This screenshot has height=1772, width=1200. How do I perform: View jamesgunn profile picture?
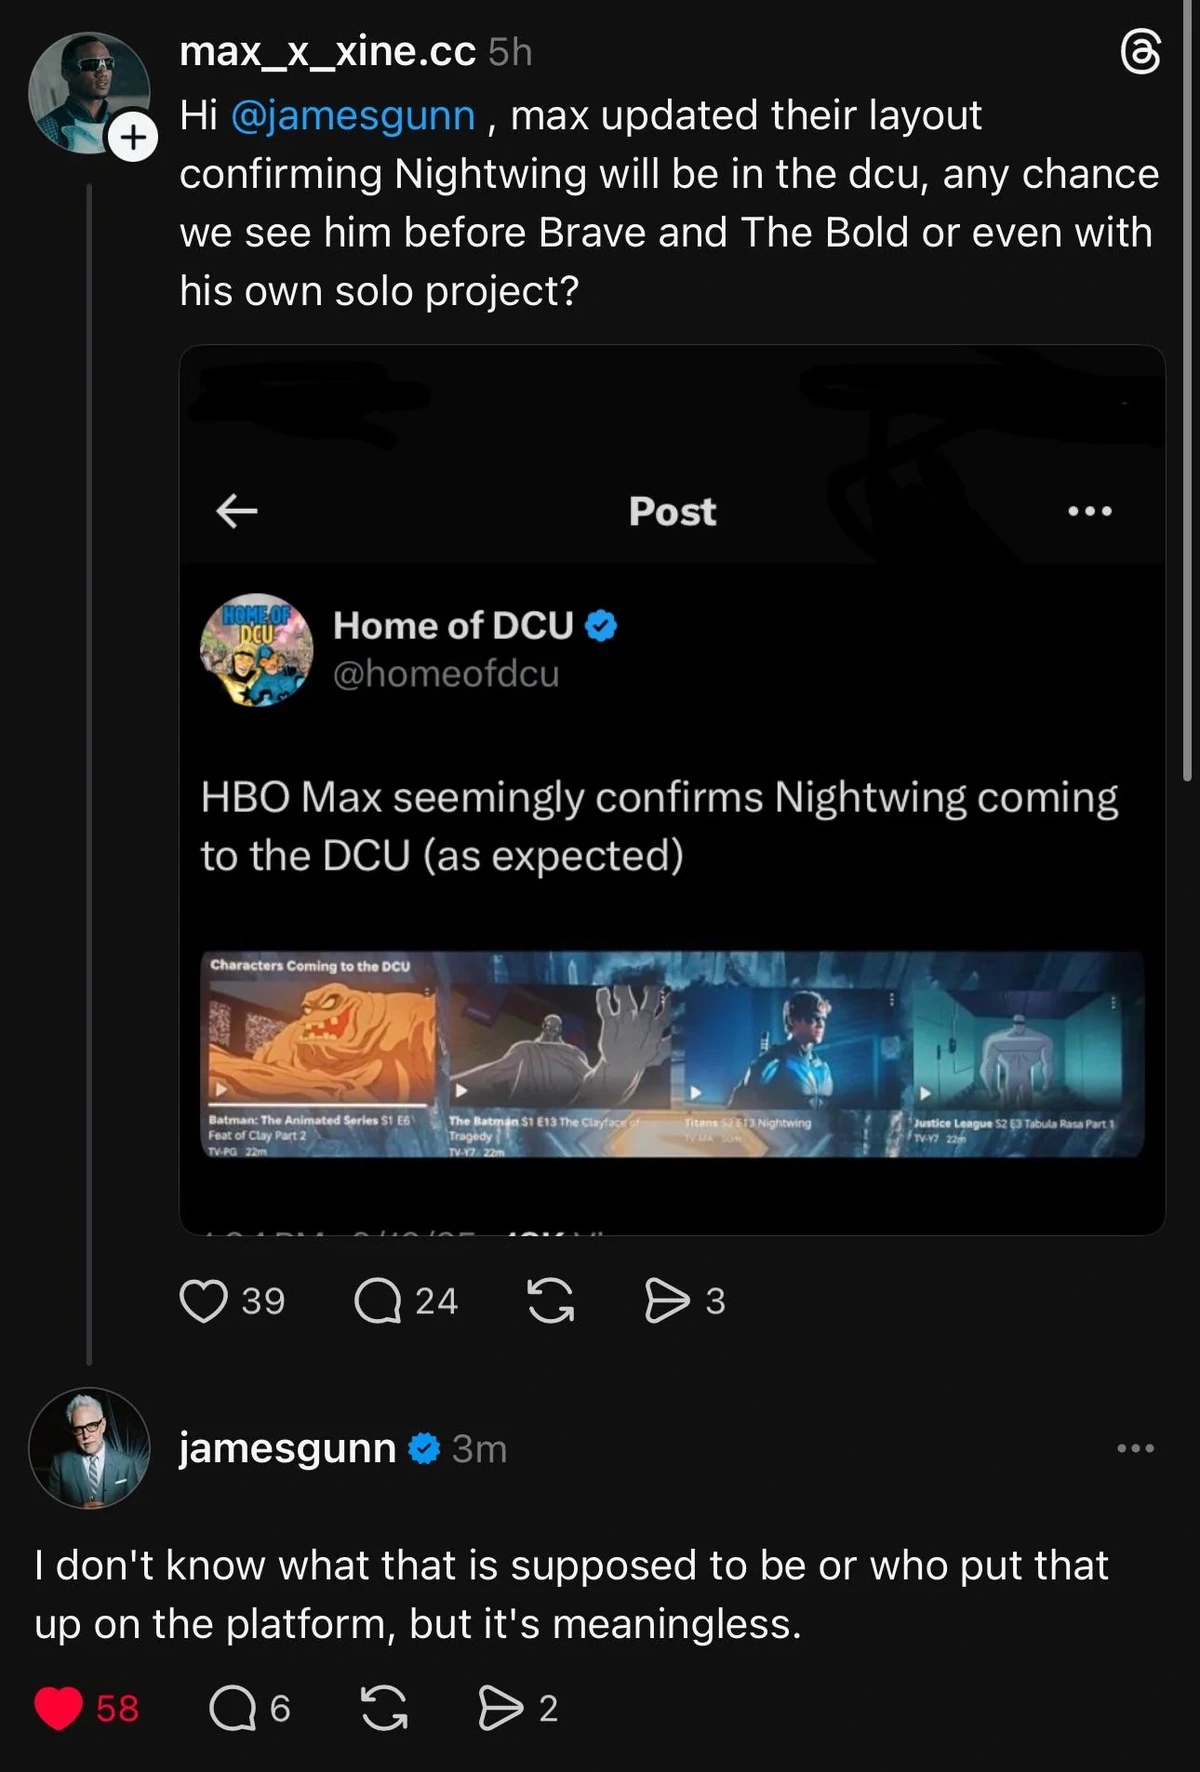[89, 1447]
